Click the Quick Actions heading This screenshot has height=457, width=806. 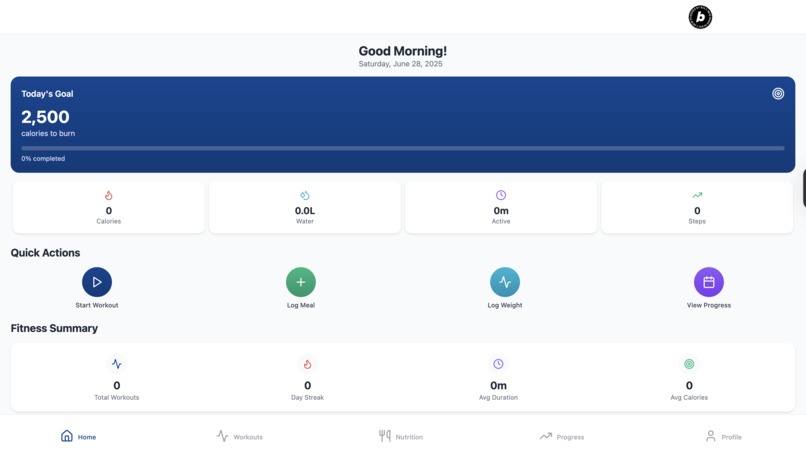[45, 252]
